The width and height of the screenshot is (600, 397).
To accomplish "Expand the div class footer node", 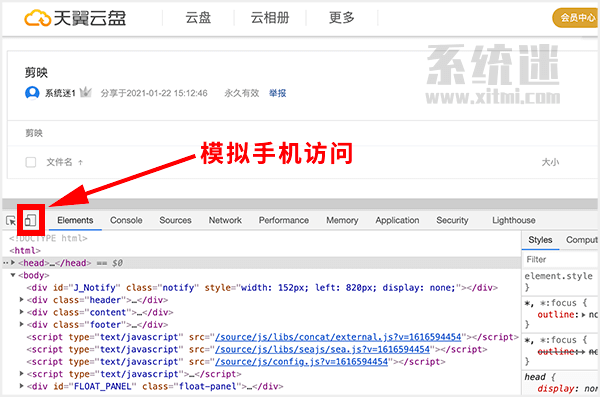I will click(22, 324).
